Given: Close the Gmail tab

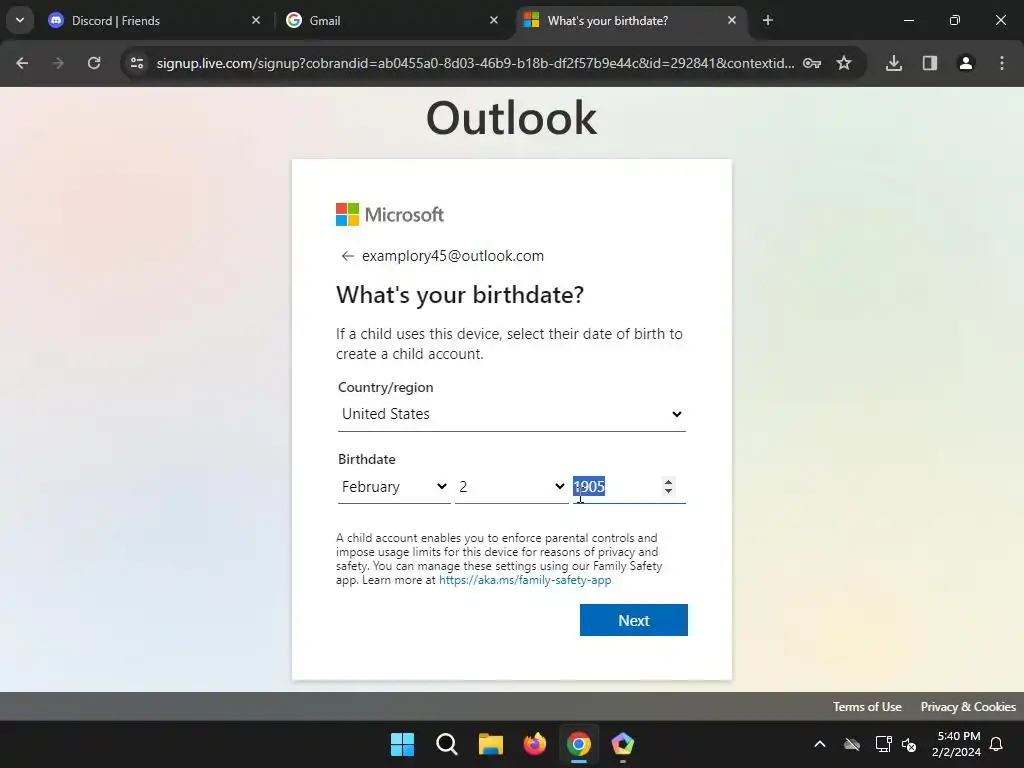Looking at the screenshot, I should coord(494,20).
